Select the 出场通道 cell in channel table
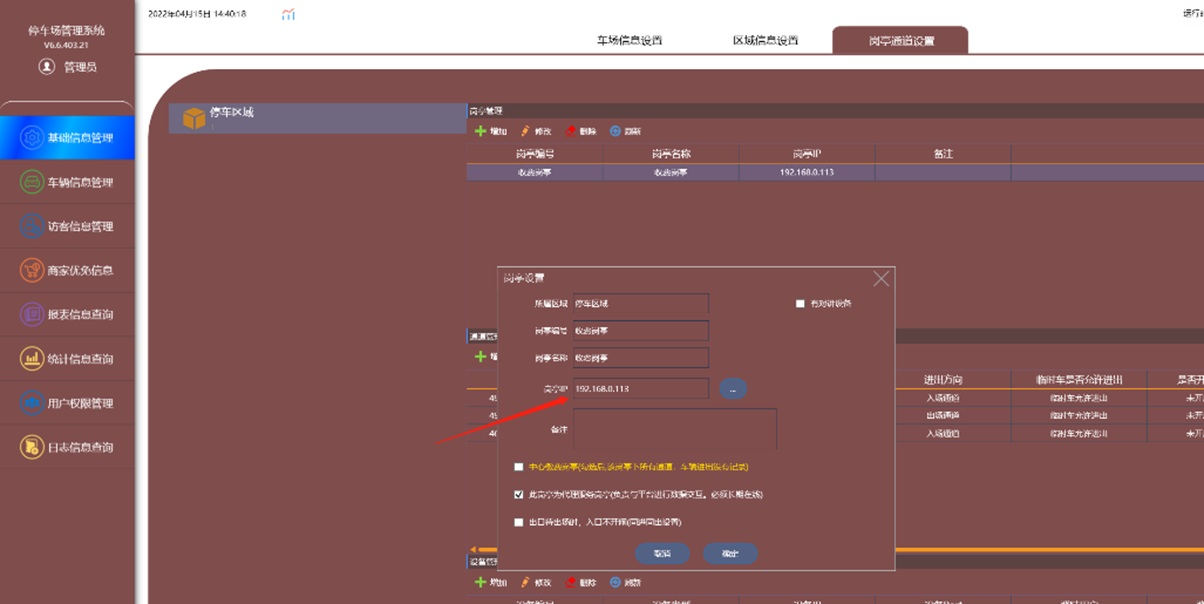This screenshot has width=1204, height=604. click(x=942, y=415)
